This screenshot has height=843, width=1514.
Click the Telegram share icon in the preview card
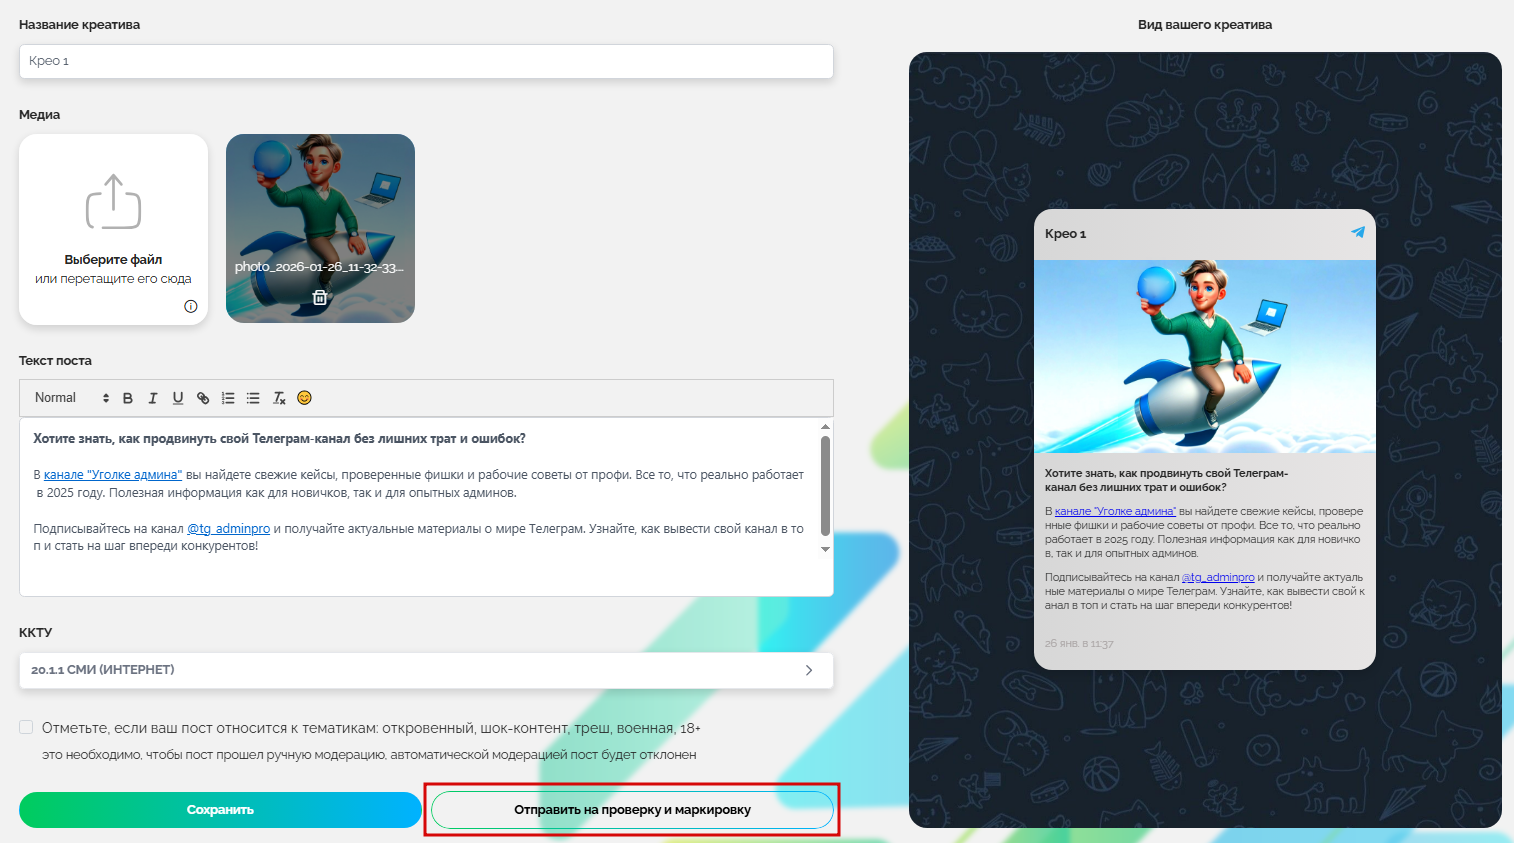(1358, 232)
